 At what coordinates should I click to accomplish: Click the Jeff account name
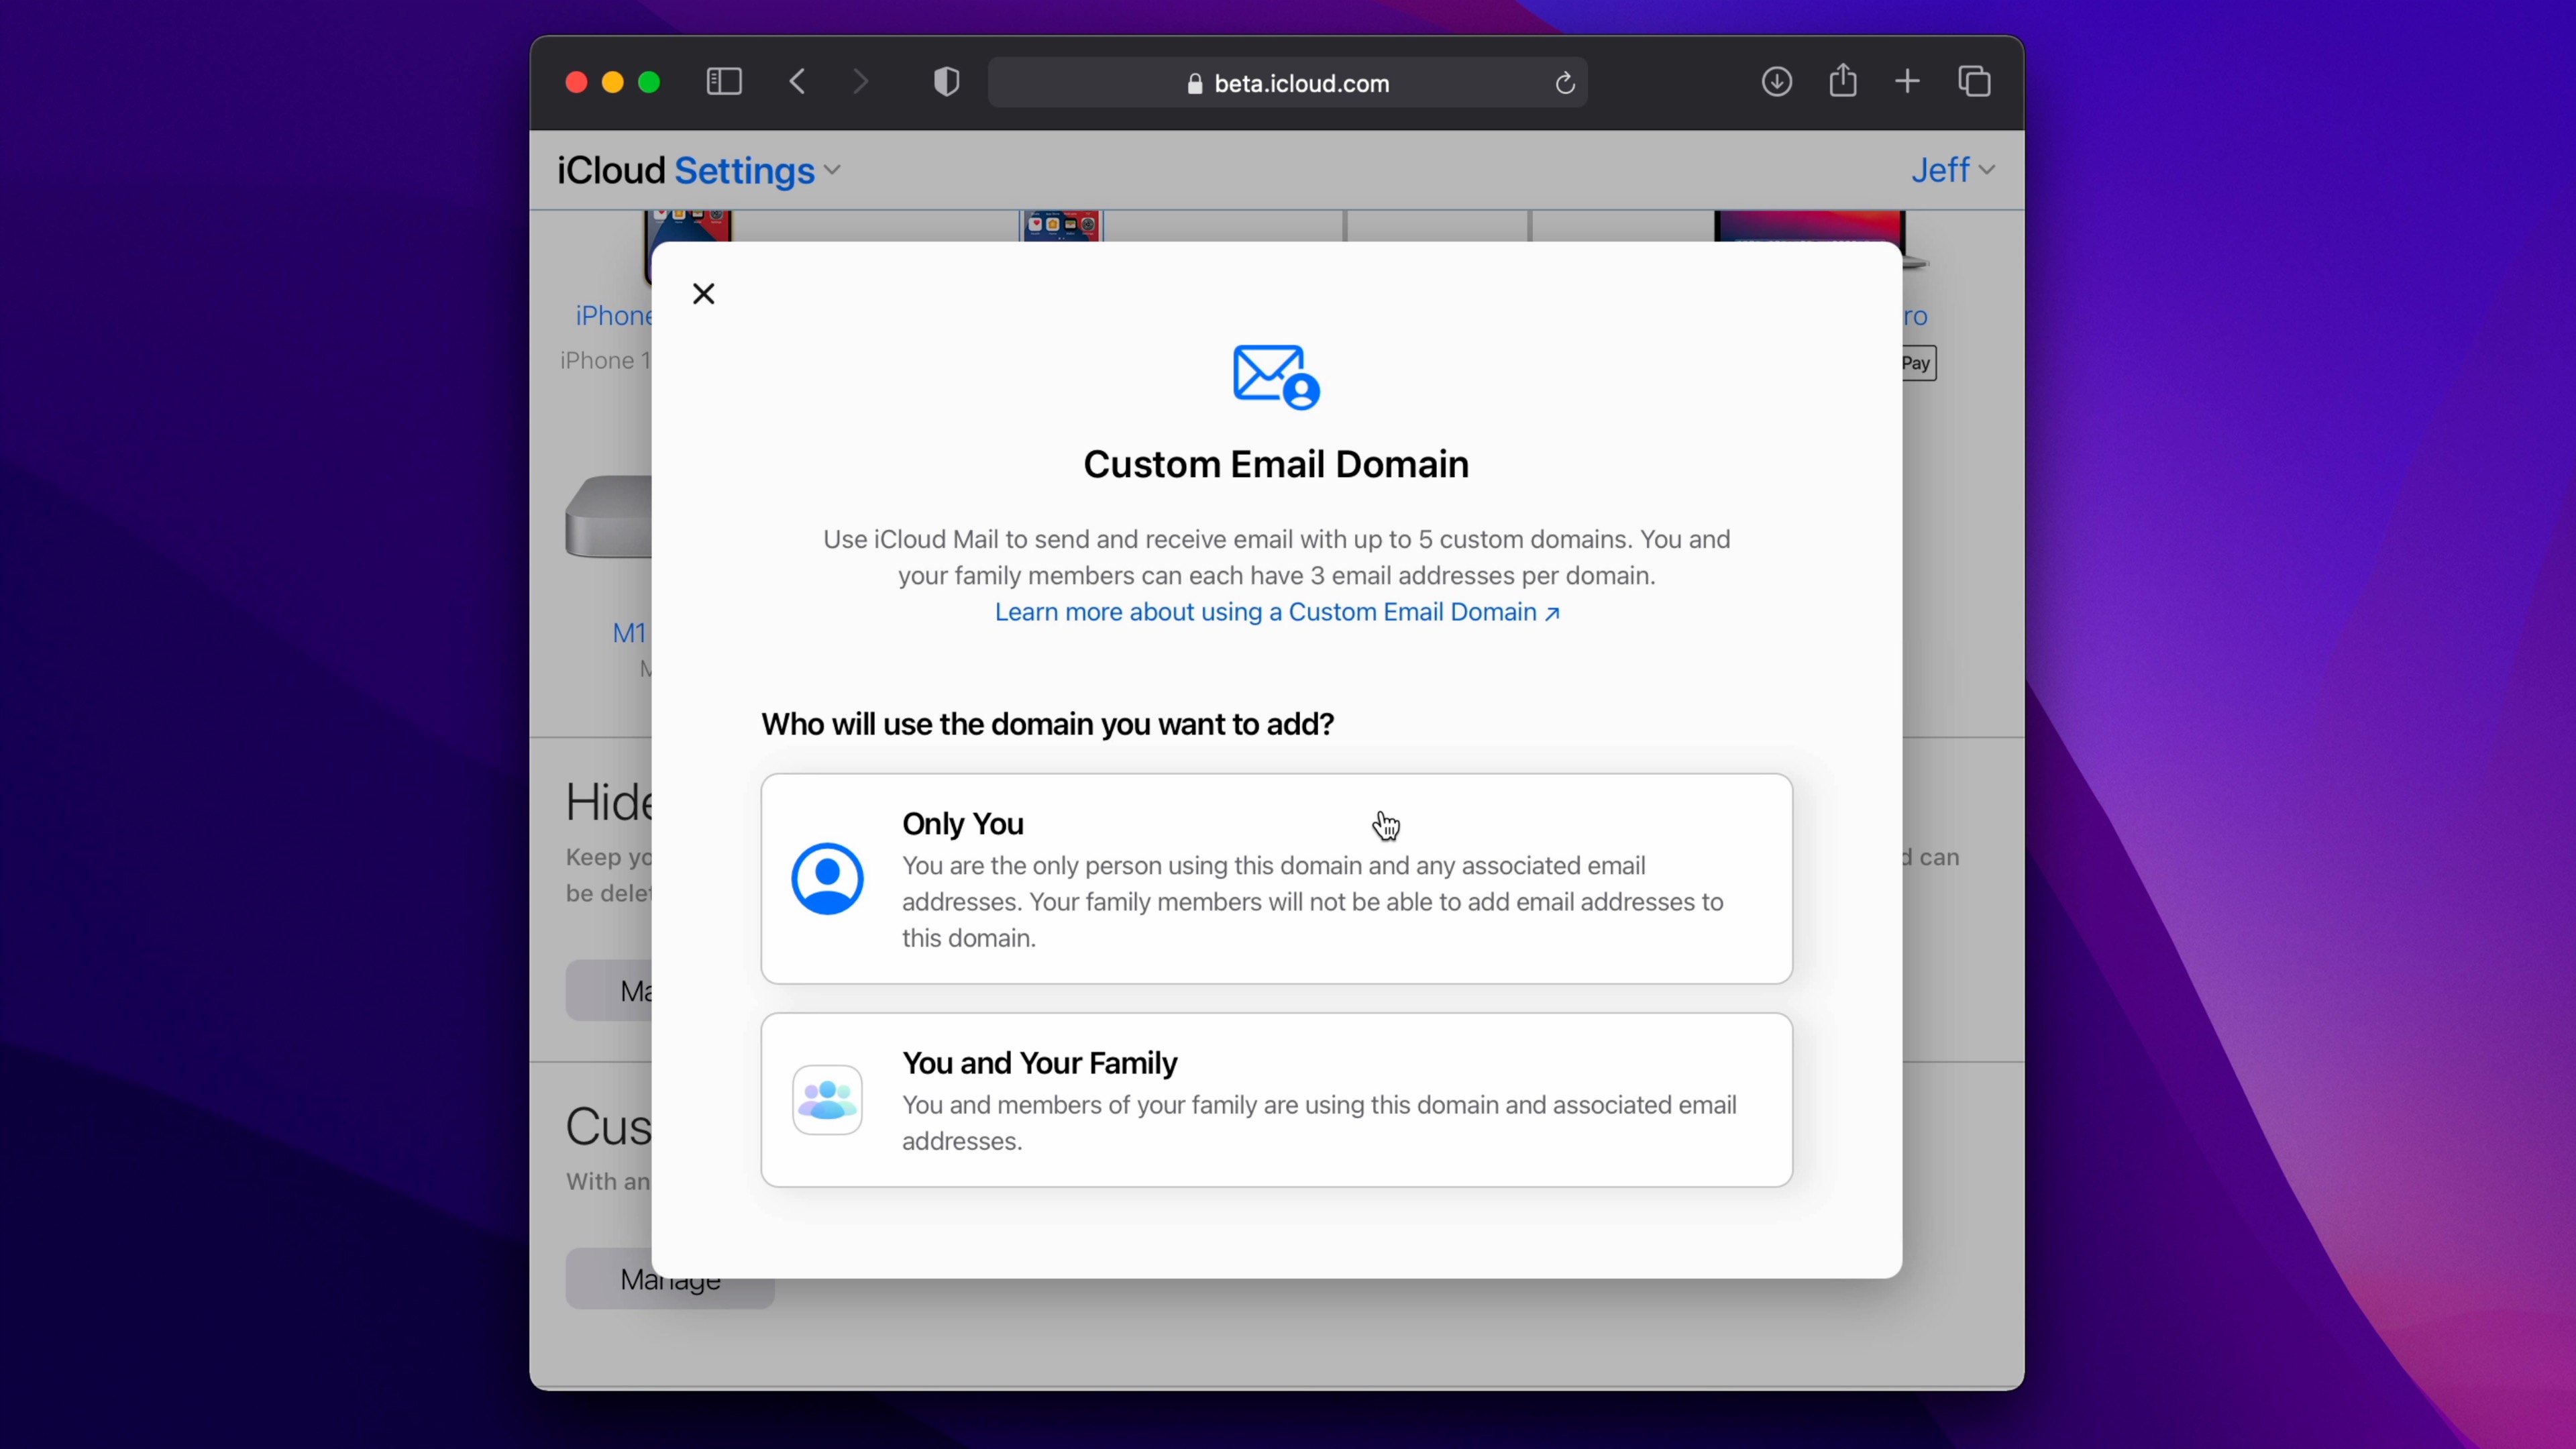pos(1940,170)
